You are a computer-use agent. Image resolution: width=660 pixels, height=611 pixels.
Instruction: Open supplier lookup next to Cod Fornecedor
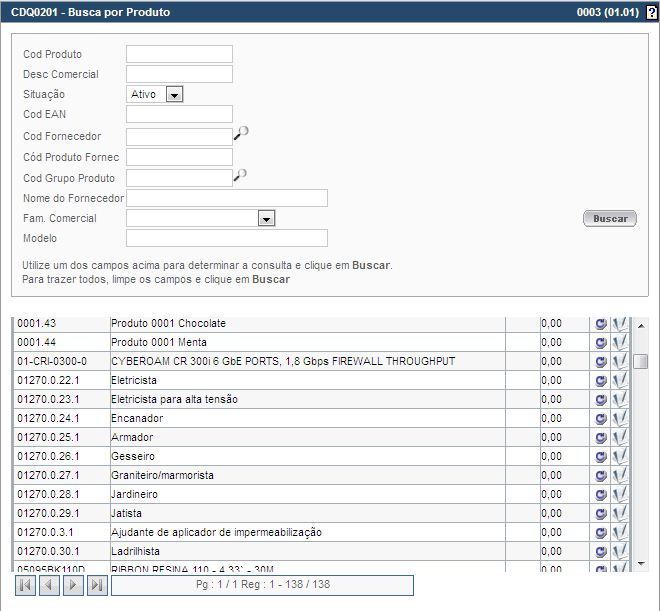pos(240,133)
